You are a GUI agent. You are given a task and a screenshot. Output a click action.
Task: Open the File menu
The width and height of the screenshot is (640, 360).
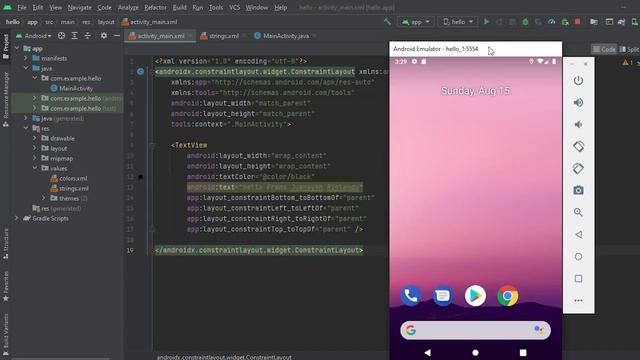(22, 7)
